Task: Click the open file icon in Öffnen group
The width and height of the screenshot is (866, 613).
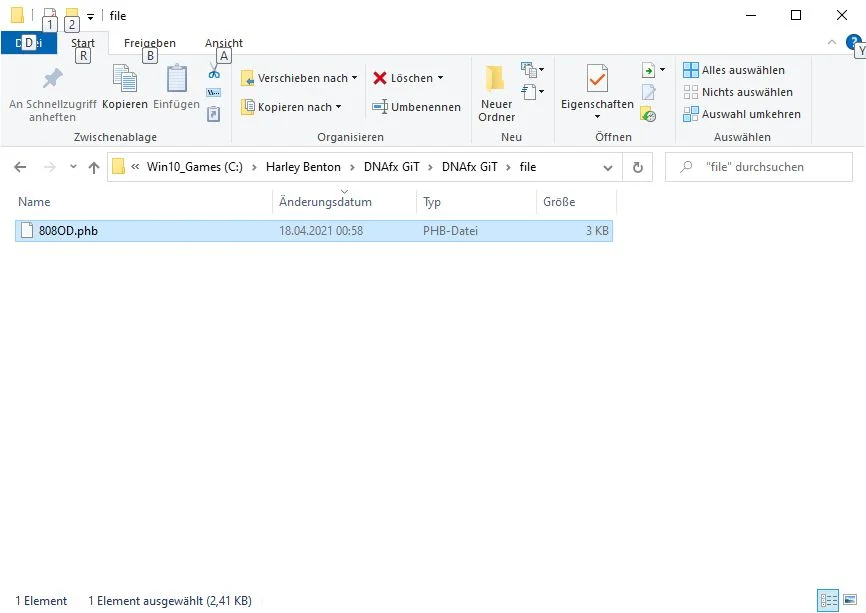Action: point(648,70)
